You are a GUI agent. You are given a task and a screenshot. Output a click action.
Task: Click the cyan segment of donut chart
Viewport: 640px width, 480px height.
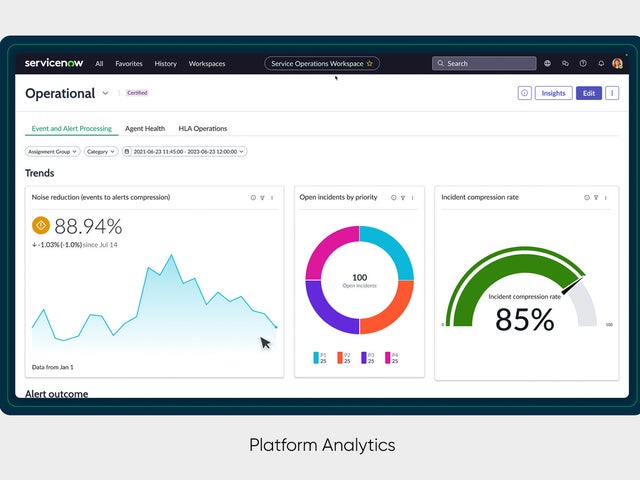[x=391, y=249]
